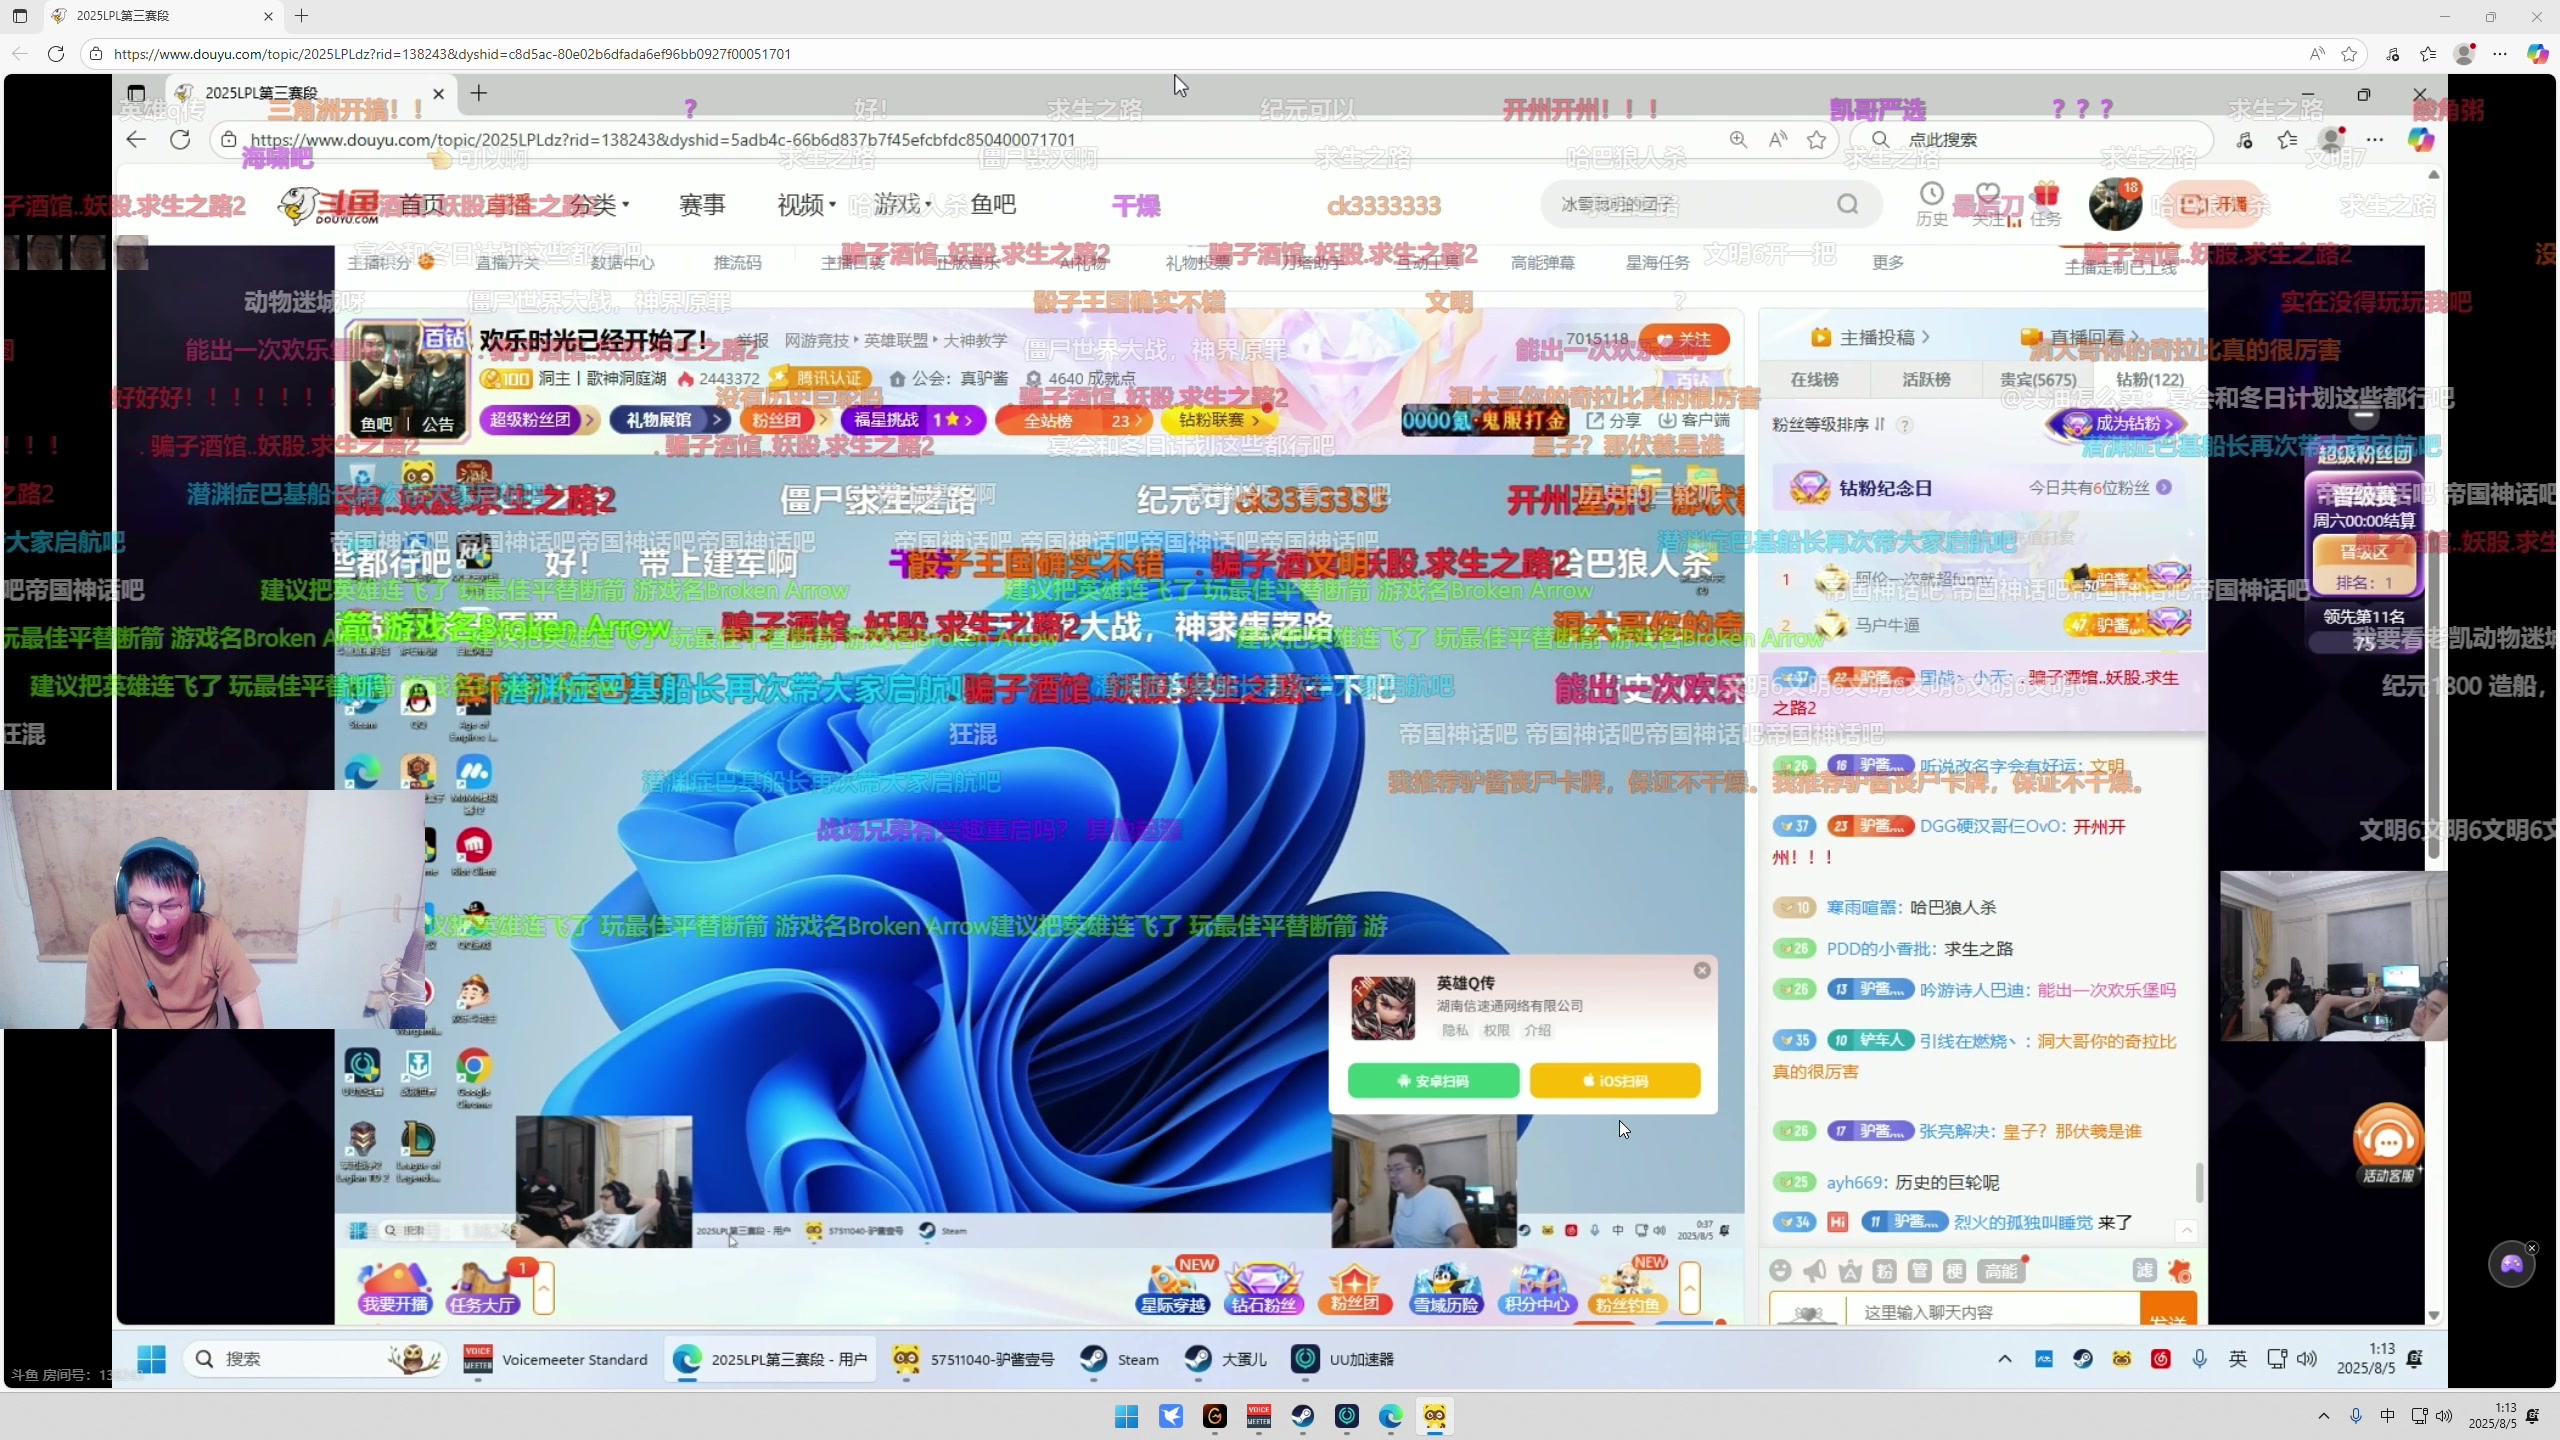Click the Copilot icon in outer Edge toolbar
Viewport: 2560px width, 1440px height.
(2537, 54)
